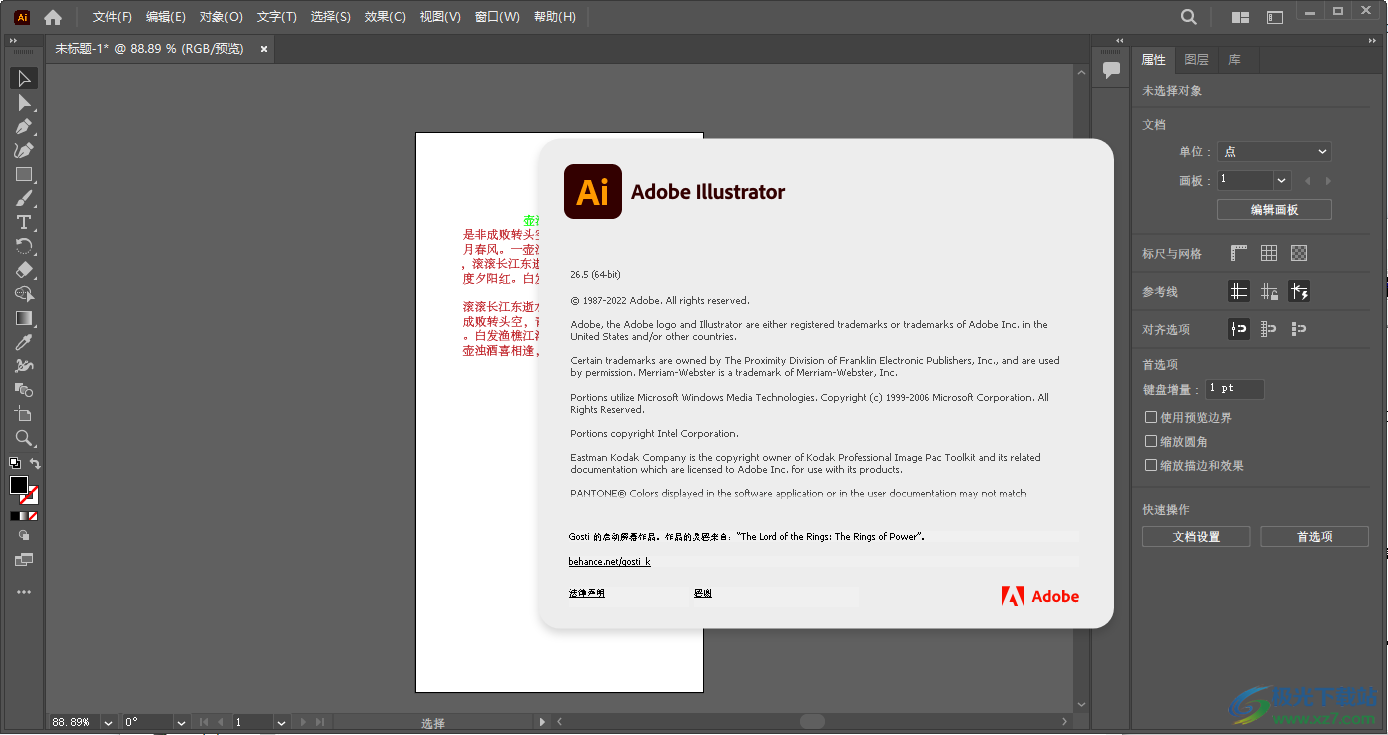Viewport: 1388px width, 735px height.
Task: Toggle lock guides icon
Action: 1269,292
